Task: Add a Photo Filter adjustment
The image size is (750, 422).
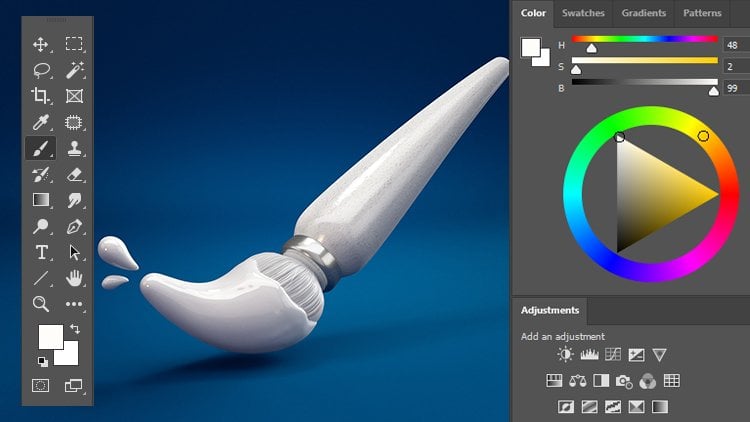Action: [624, 381]
